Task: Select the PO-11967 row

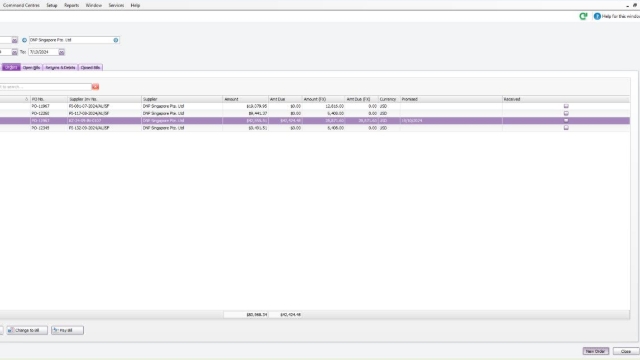Action: pos(315,106)
